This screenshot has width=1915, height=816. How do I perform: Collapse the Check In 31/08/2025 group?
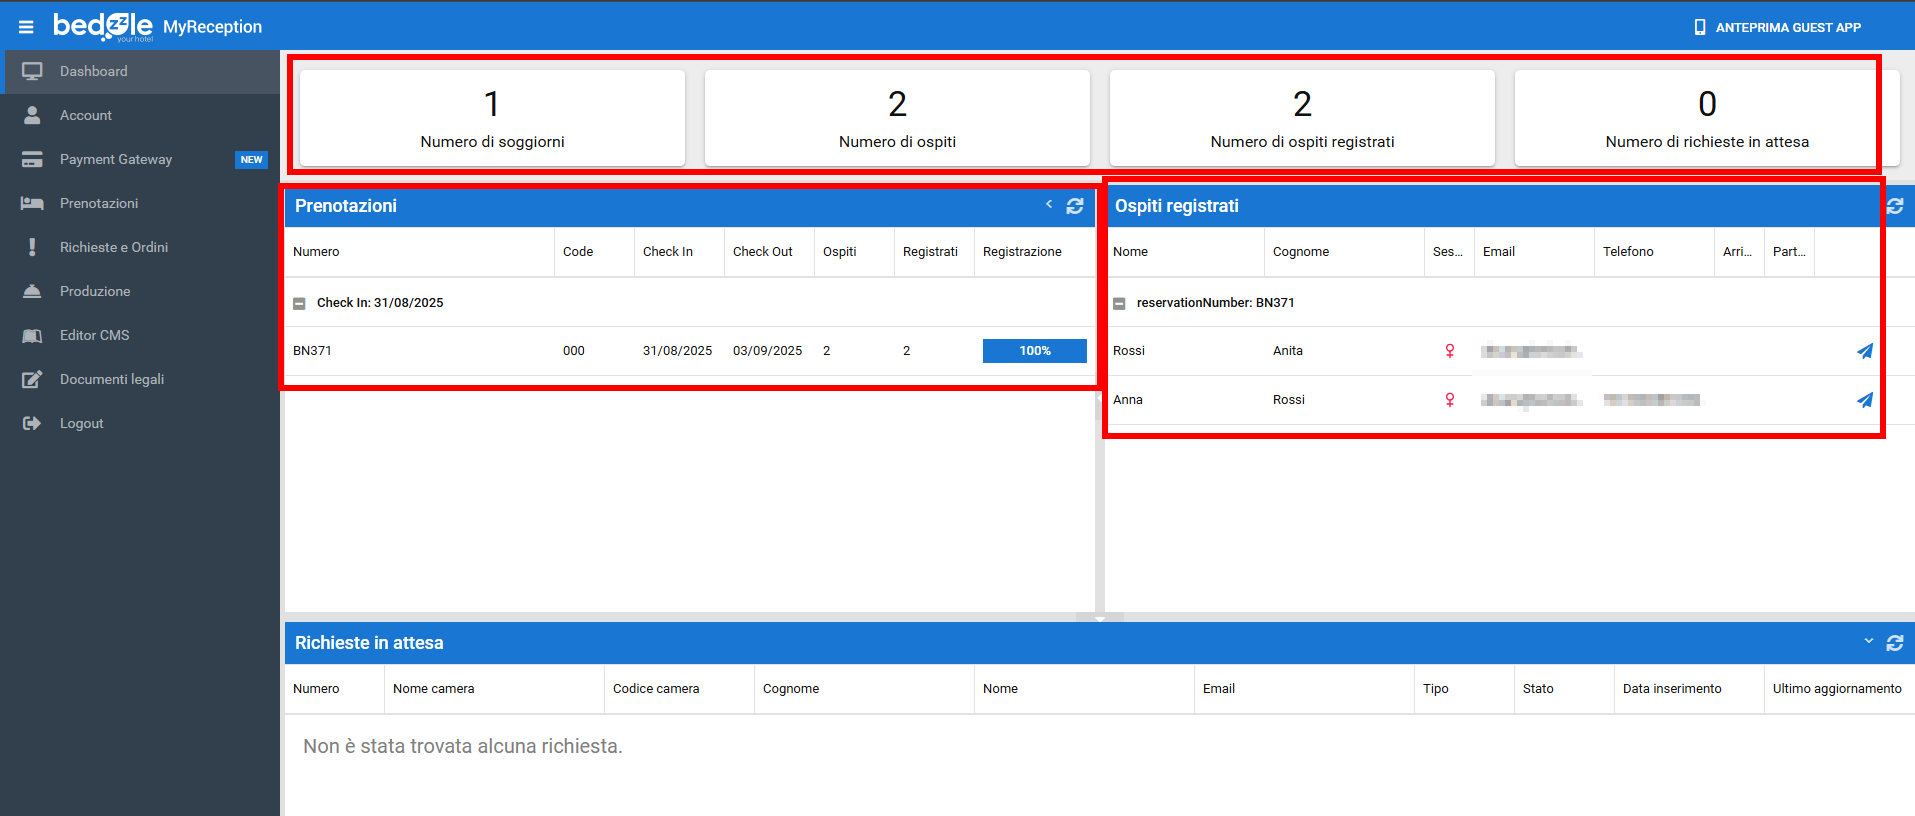tap(299, 303)
